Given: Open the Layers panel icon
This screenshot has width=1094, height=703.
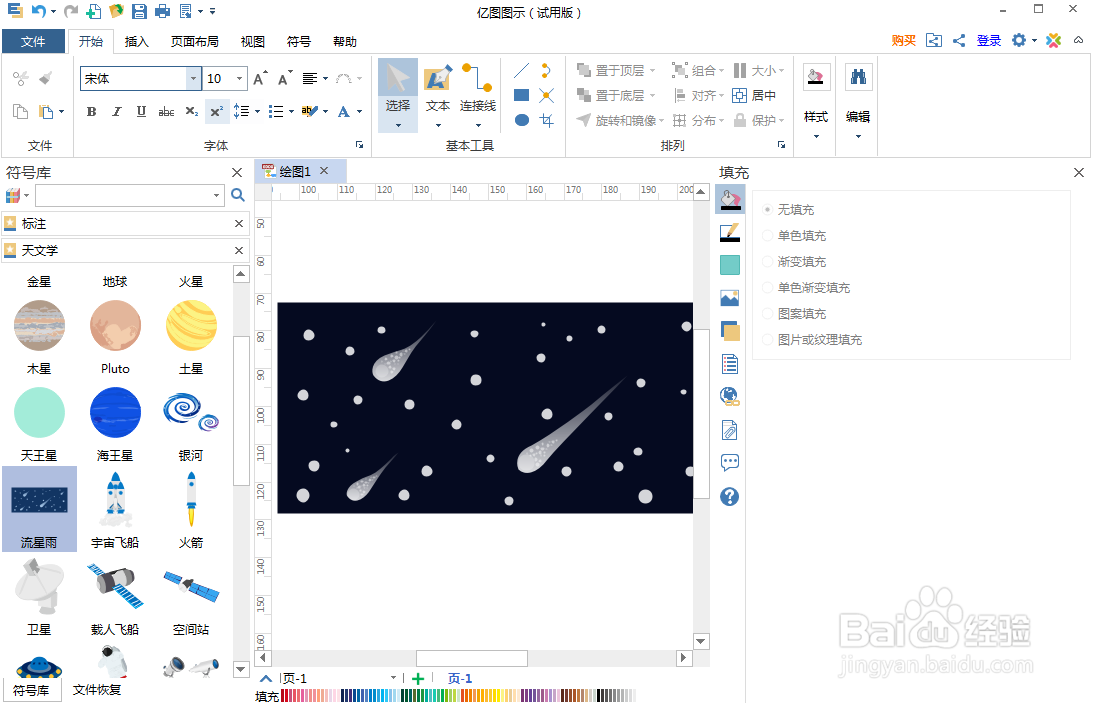Looking at the screenshot, I should click(x=730, y=331).
